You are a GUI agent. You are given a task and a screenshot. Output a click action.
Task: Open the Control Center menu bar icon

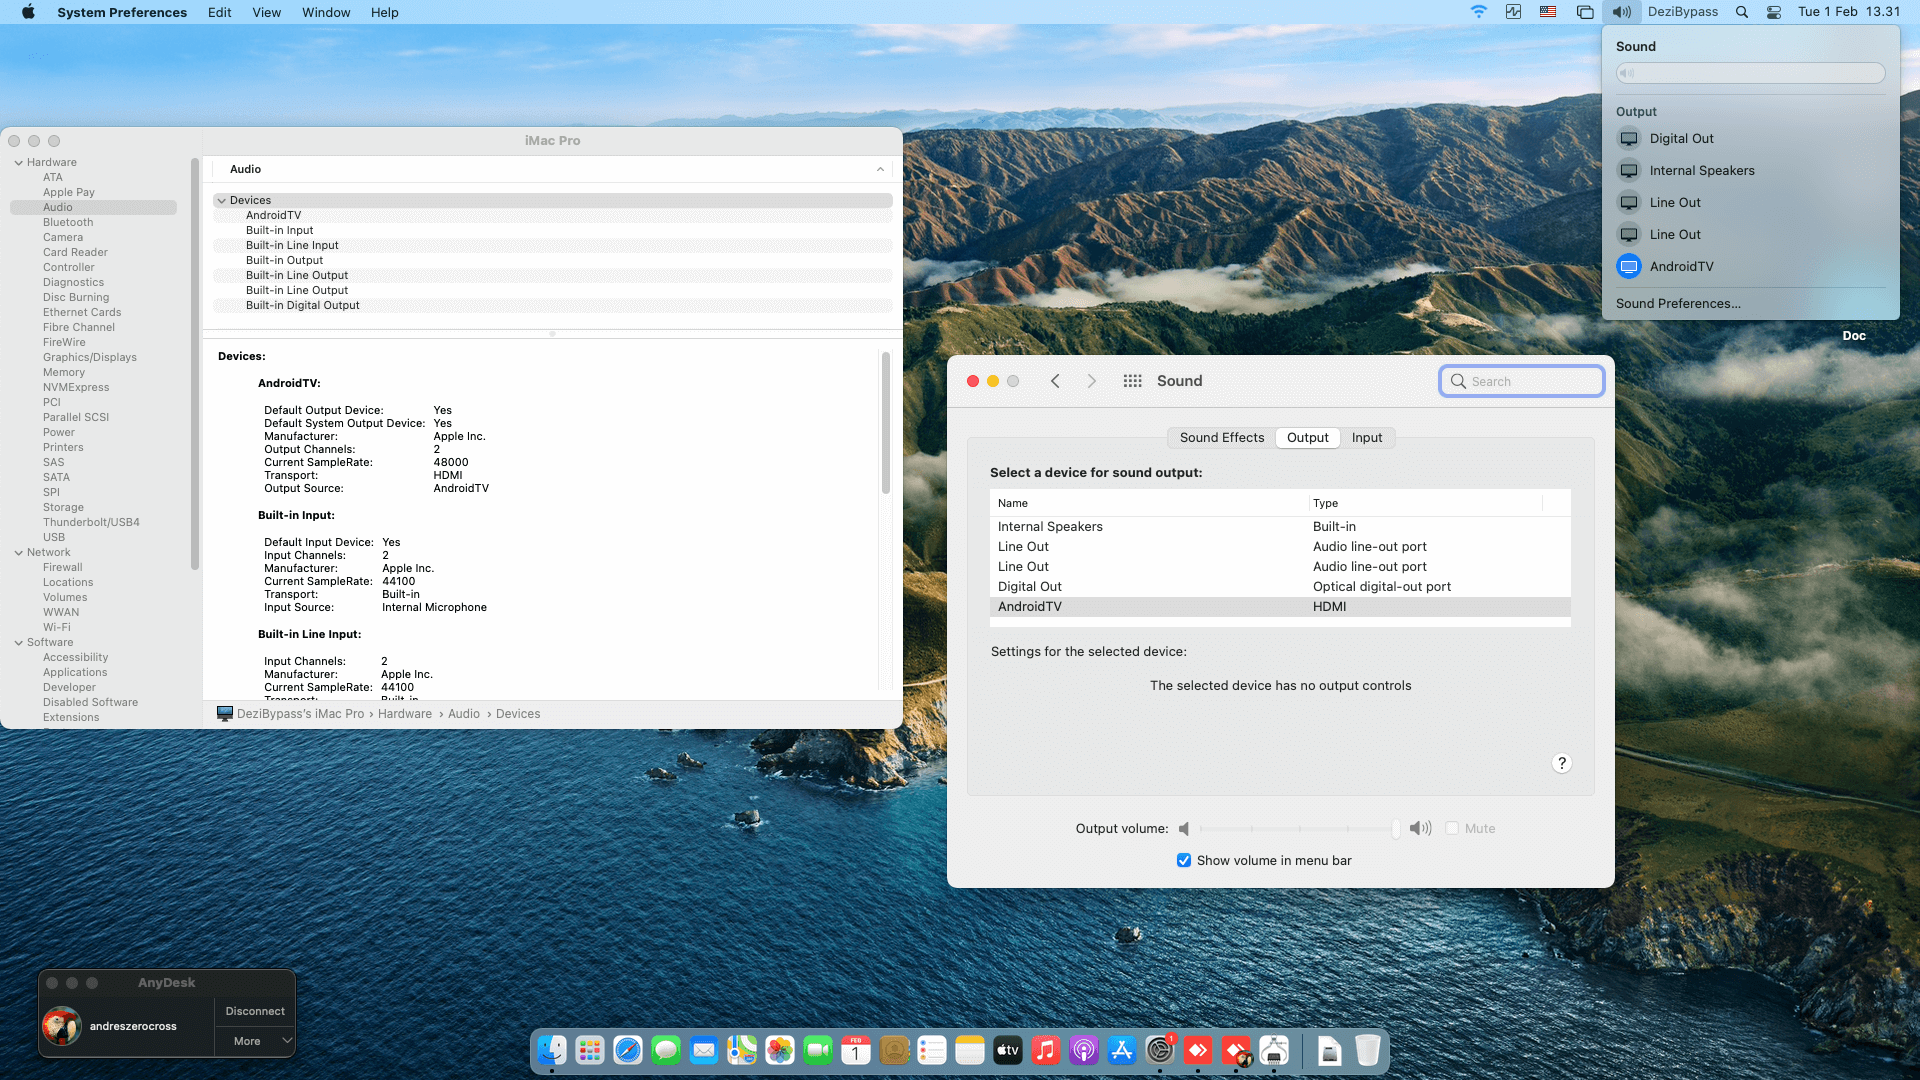coord(1773,12)
